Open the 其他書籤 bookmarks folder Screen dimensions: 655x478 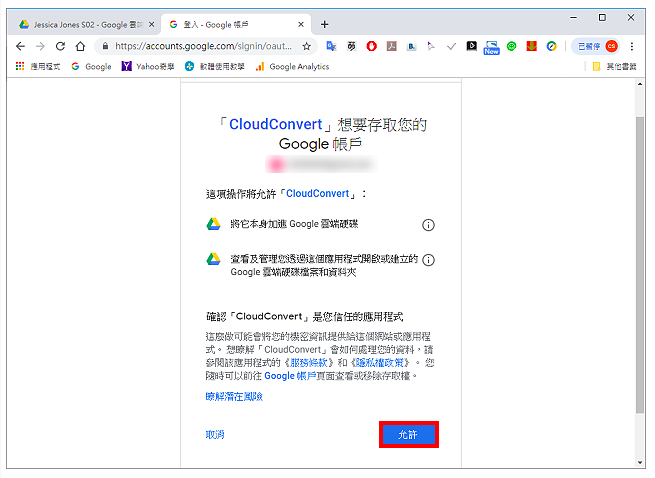point(614,66)
